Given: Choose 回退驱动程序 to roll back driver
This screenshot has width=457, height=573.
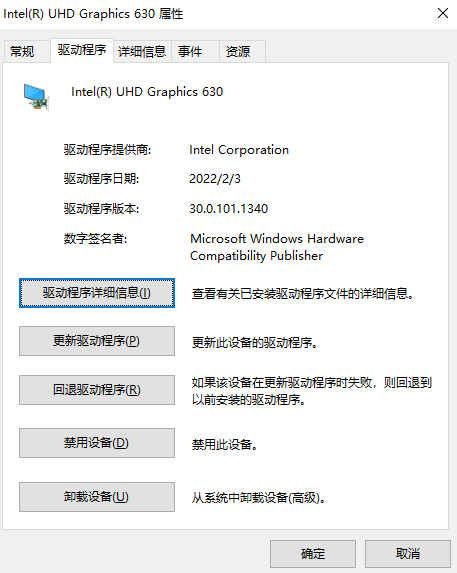Looking at the screenshot, I should tap(97, 390).
